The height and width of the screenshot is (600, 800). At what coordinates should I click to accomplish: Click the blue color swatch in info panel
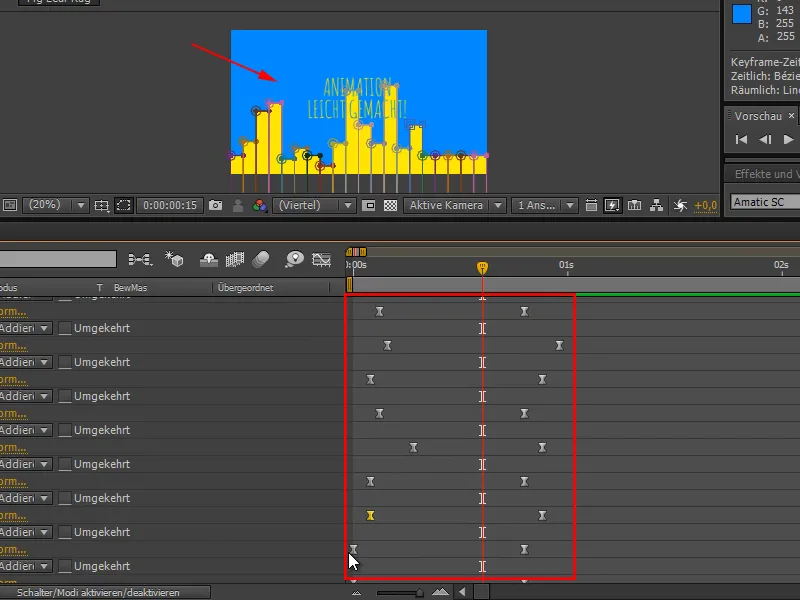pyautogui.click(x=742, y=14)
